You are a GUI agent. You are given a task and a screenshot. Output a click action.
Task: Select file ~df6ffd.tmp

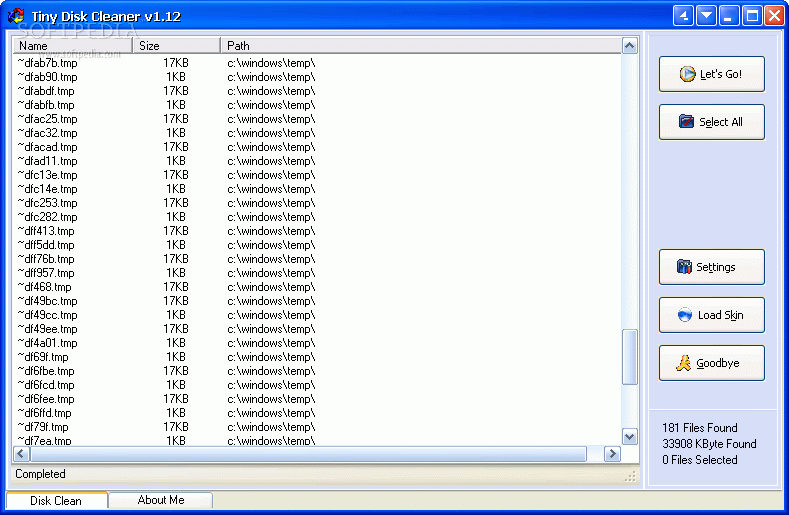45,413
